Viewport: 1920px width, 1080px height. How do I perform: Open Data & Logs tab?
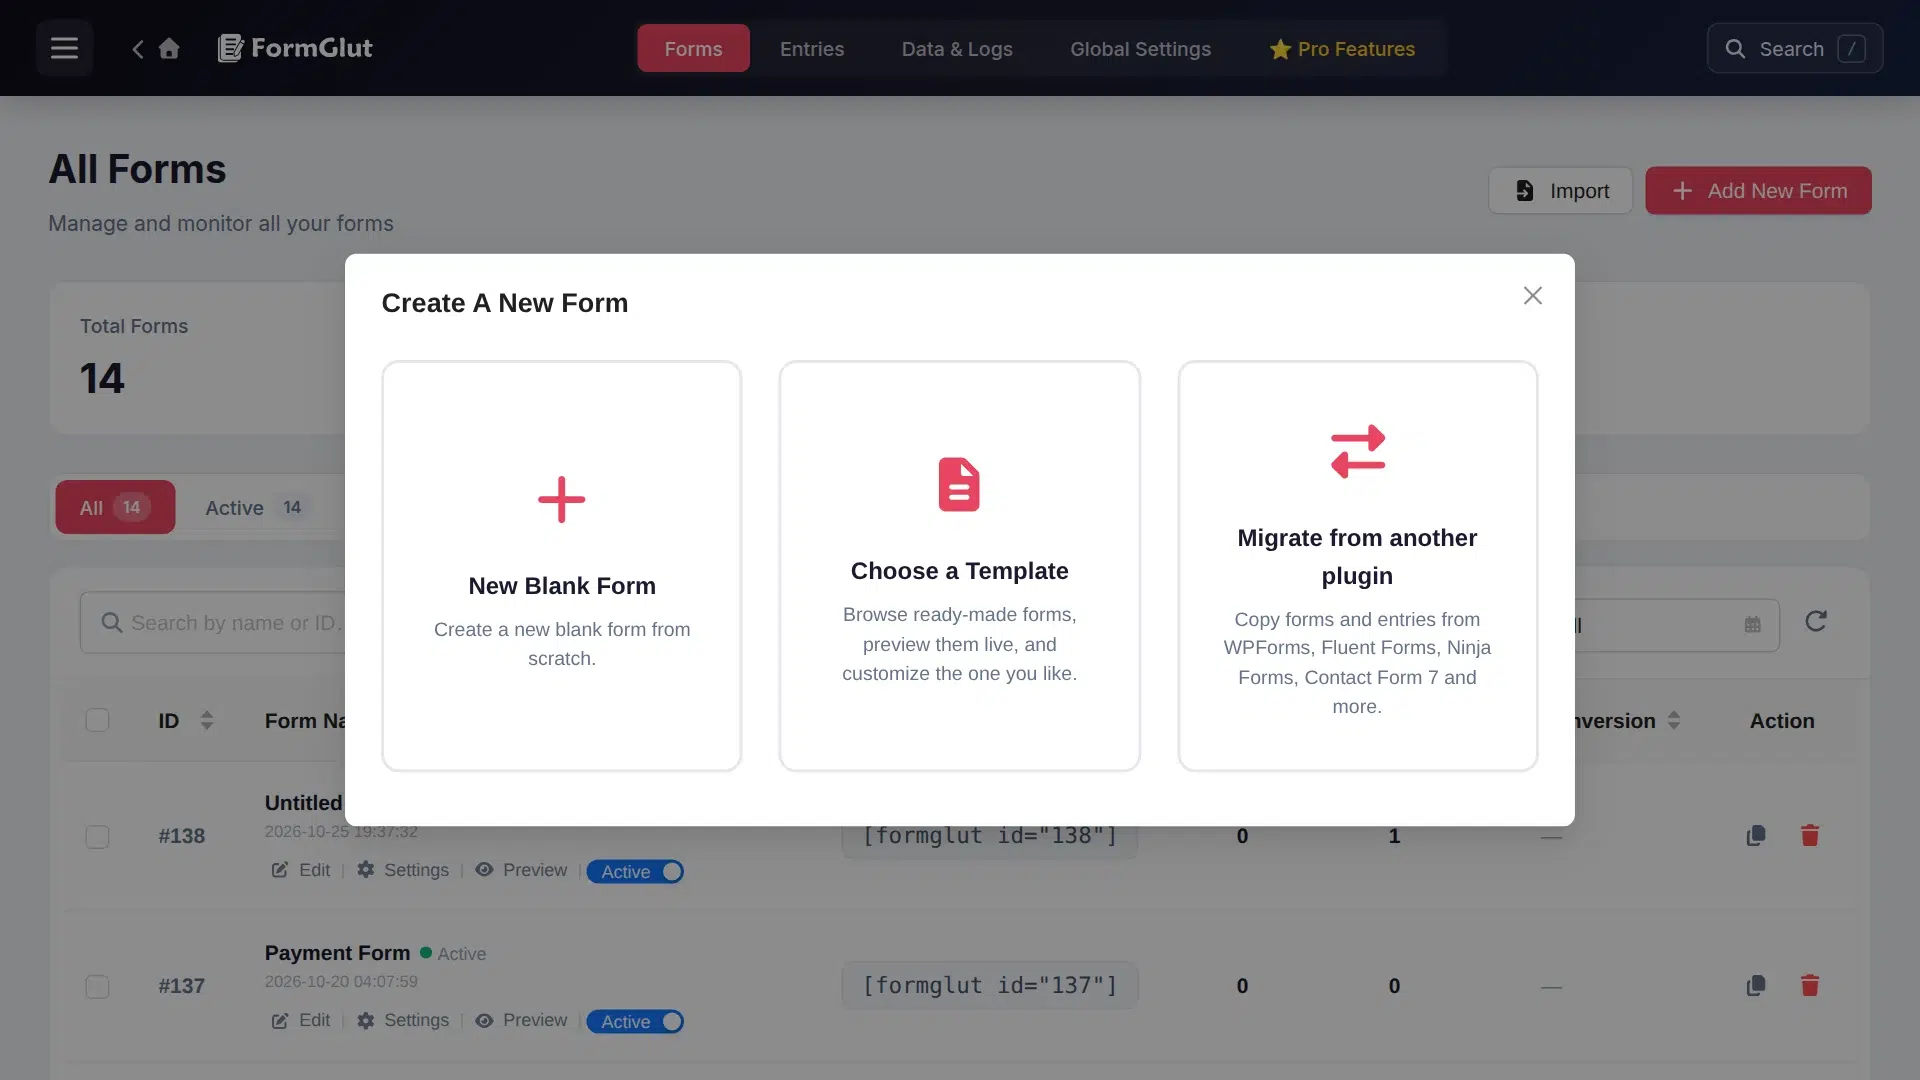pos(957,49)
